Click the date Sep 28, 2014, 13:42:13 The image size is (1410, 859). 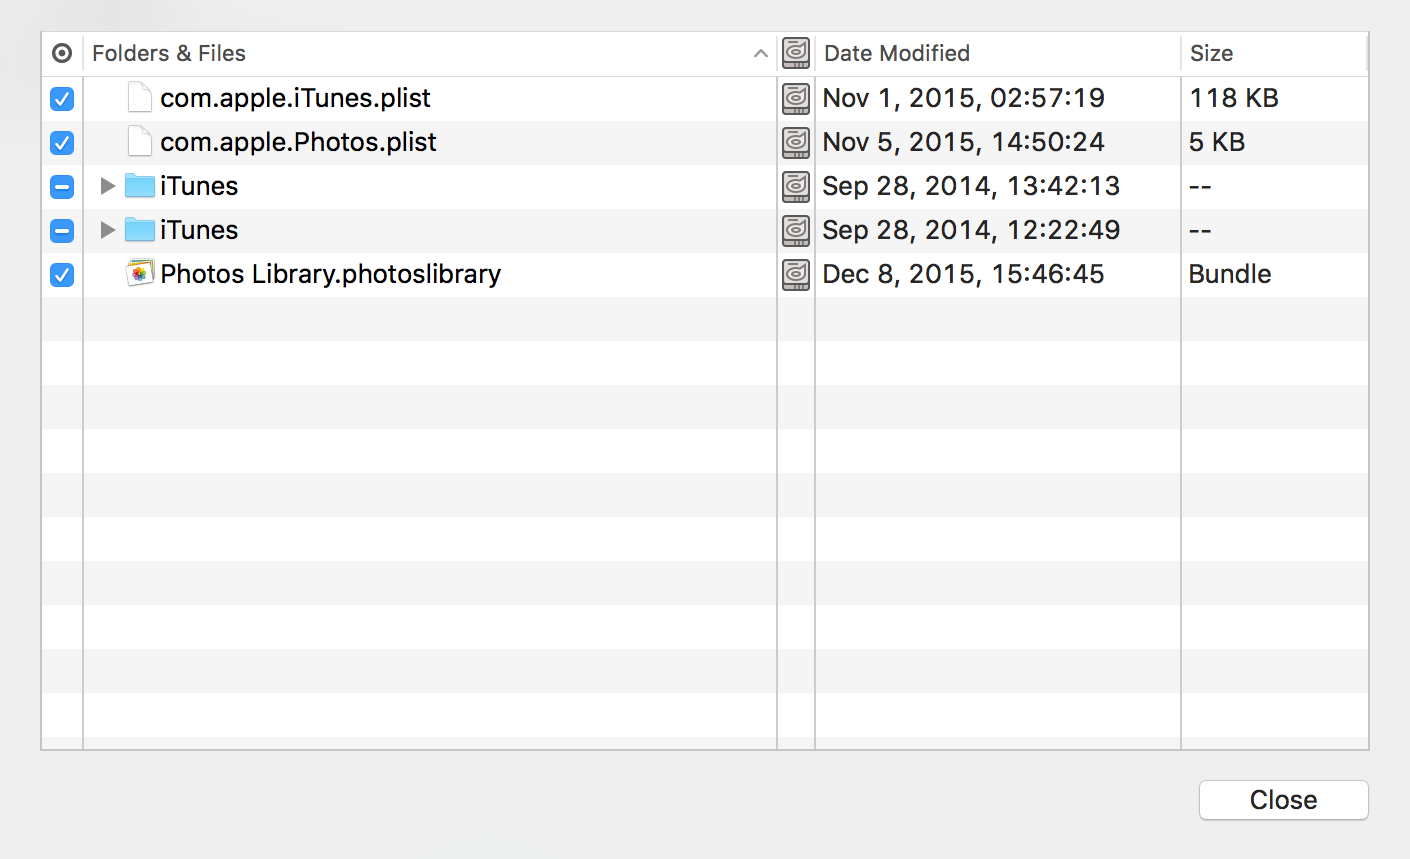(x=971, y=186)
